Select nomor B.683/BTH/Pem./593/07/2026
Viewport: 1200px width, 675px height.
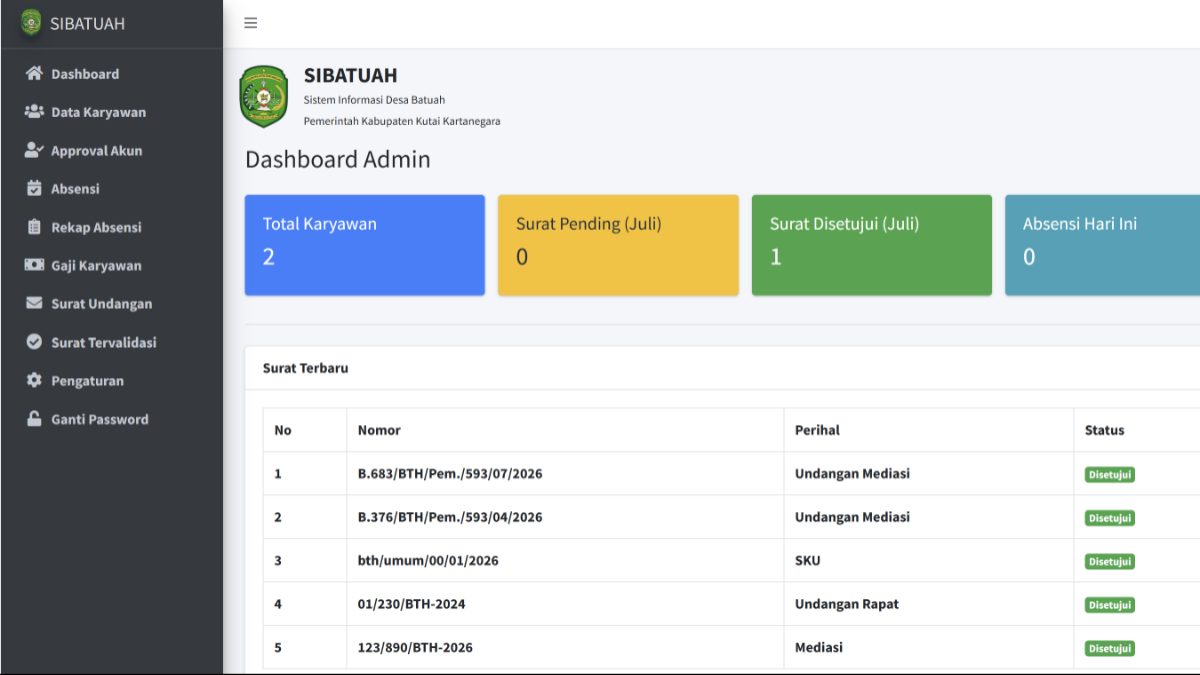tap(450, 474)
